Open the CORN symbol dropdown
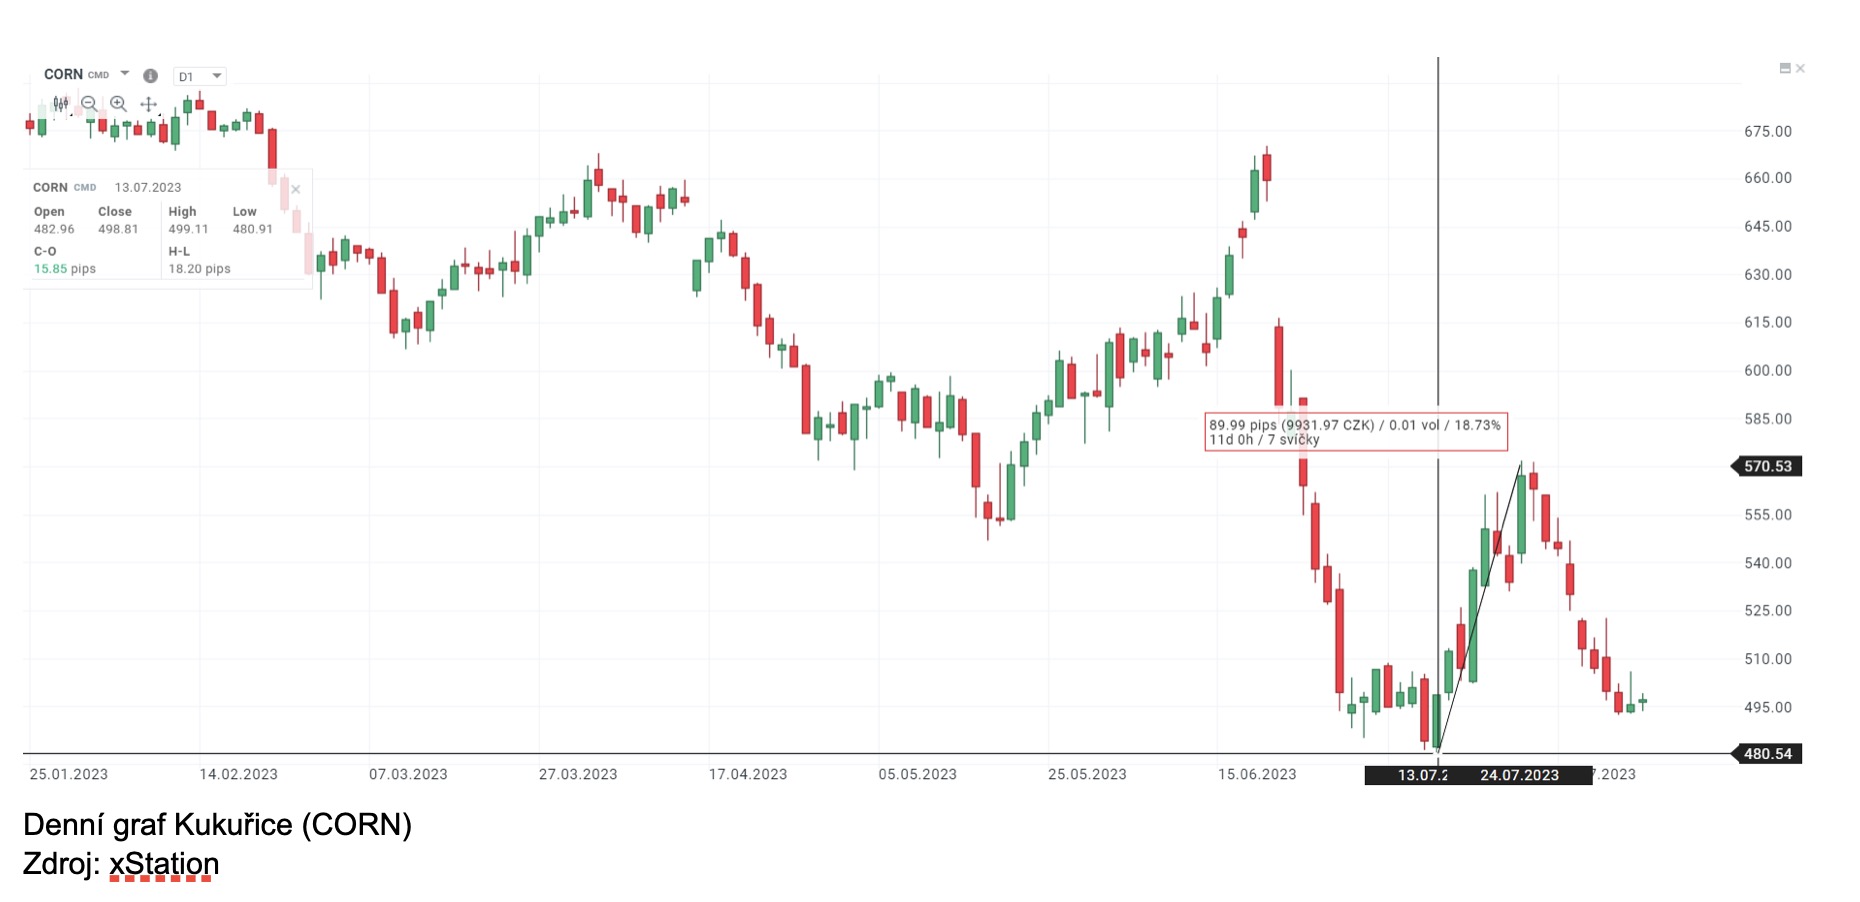The width and height of the screenshot is (1860, 902). (124, 74)
